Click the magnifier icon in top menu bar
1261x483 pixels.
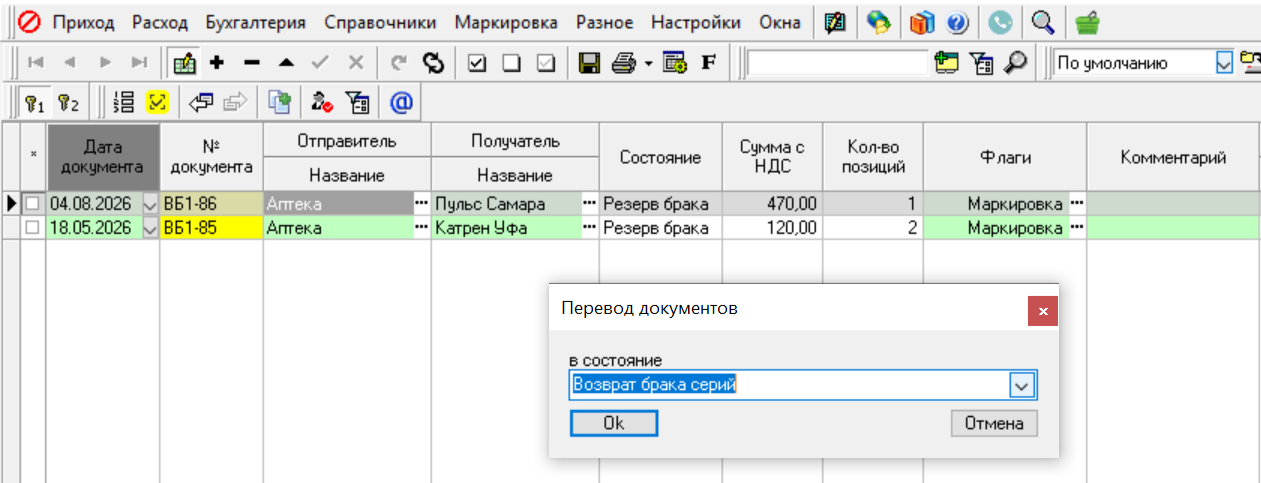coord(1042,22)
